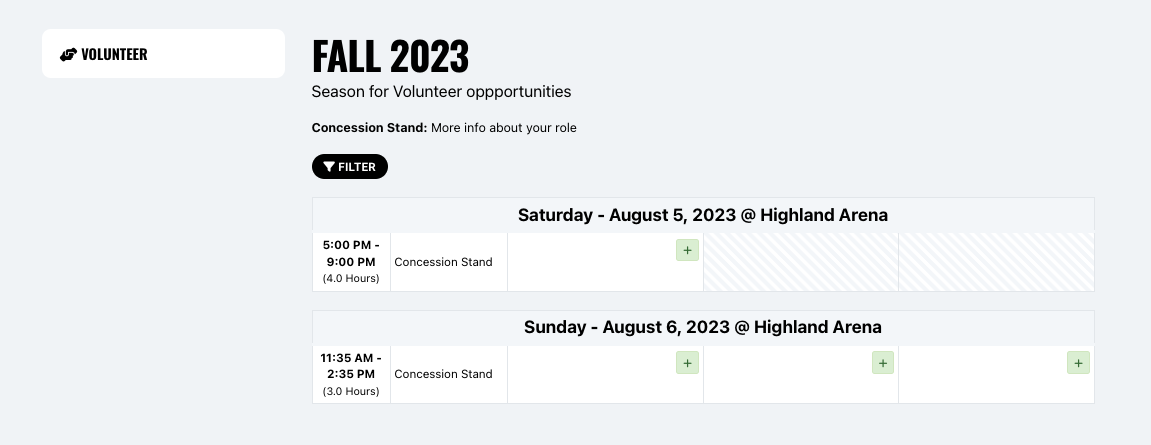This screenshot has height=445, width=1151.
Task: Click the Saturday - August 5, 2023 header
Action: (x=702, y=215)
